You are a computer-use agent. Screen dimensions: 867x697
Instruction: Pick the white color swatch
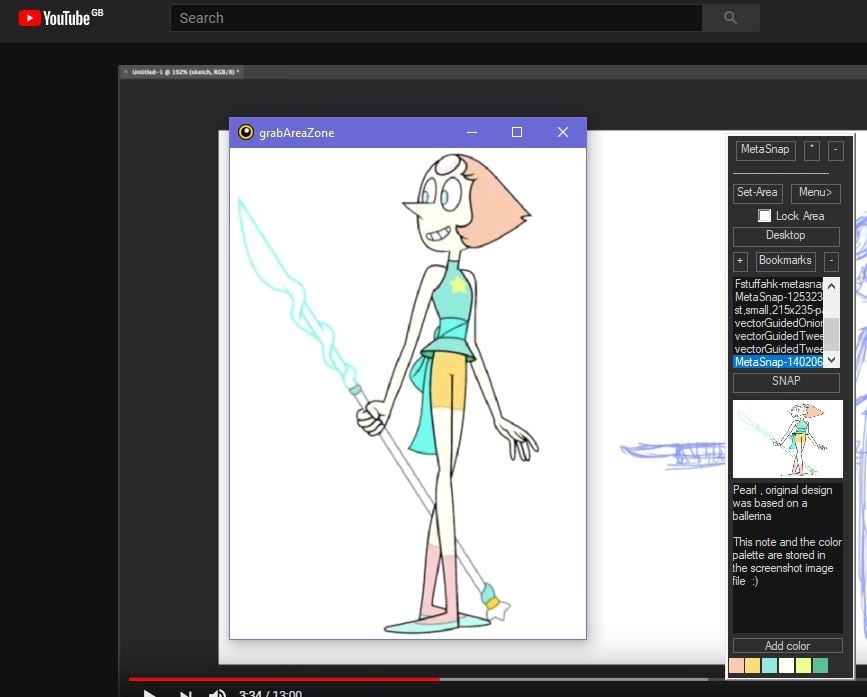[786, 665]
